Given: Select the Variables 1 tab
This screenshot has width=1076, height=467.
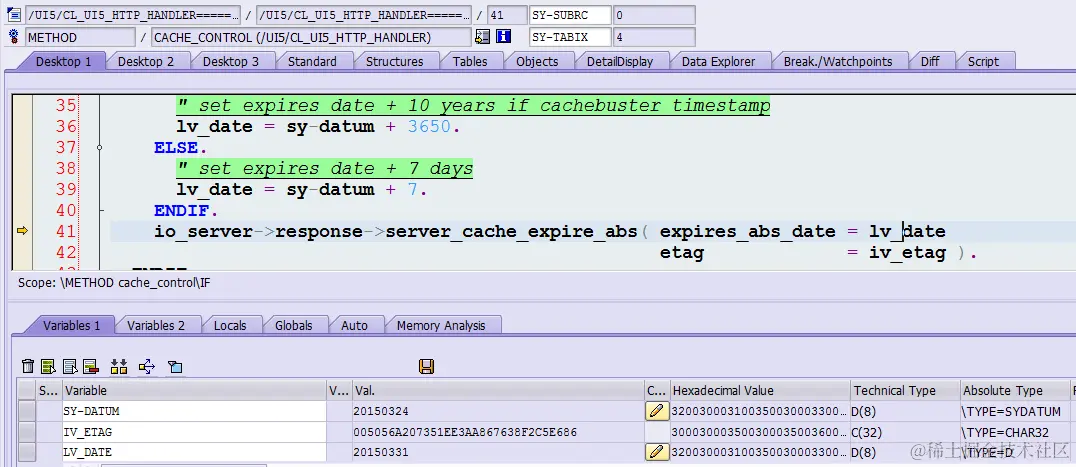Looking at the screenshot, I should pyautogui.click(x=71, y=325).
